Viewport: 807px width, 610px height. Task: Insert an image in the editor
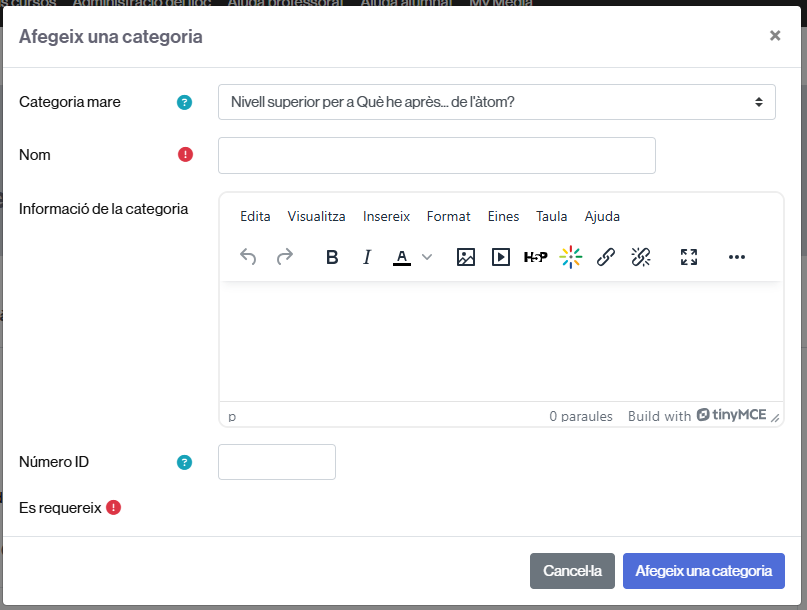[466, 257]
